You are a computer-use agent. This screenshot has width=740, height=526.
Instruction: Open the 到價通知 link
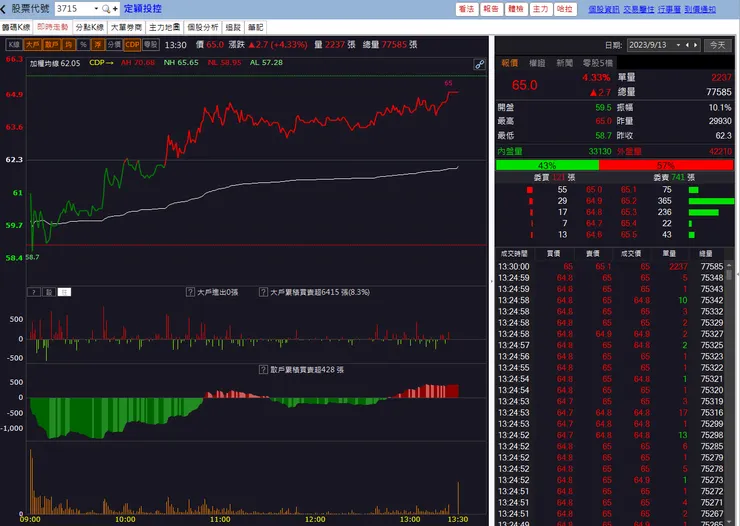700,9
